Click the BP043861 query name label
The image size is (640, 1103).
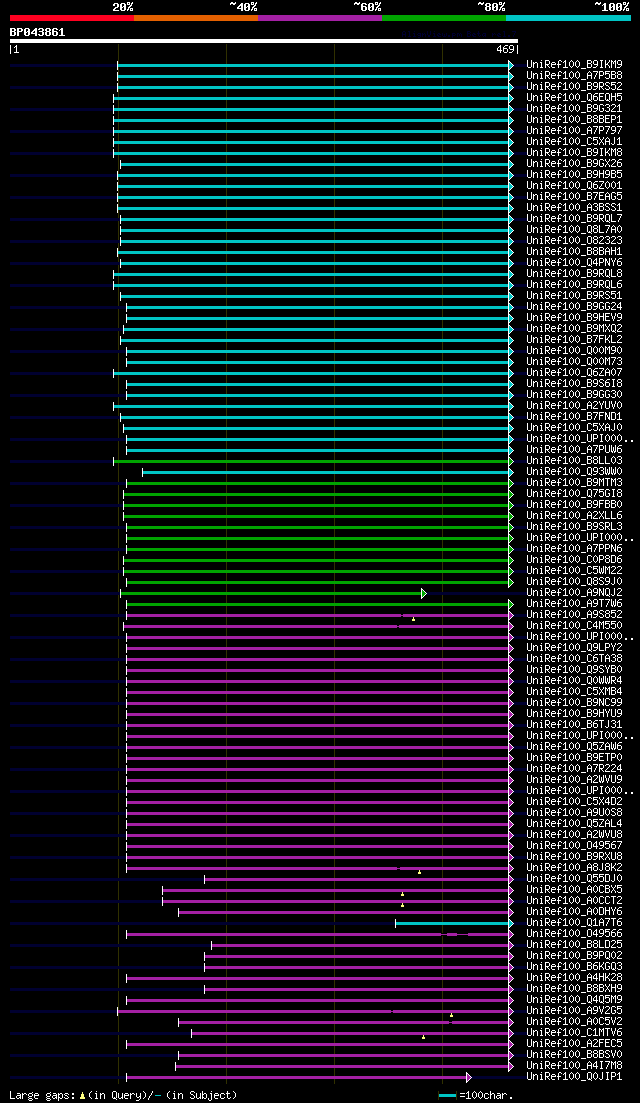[x=37, y=32]
